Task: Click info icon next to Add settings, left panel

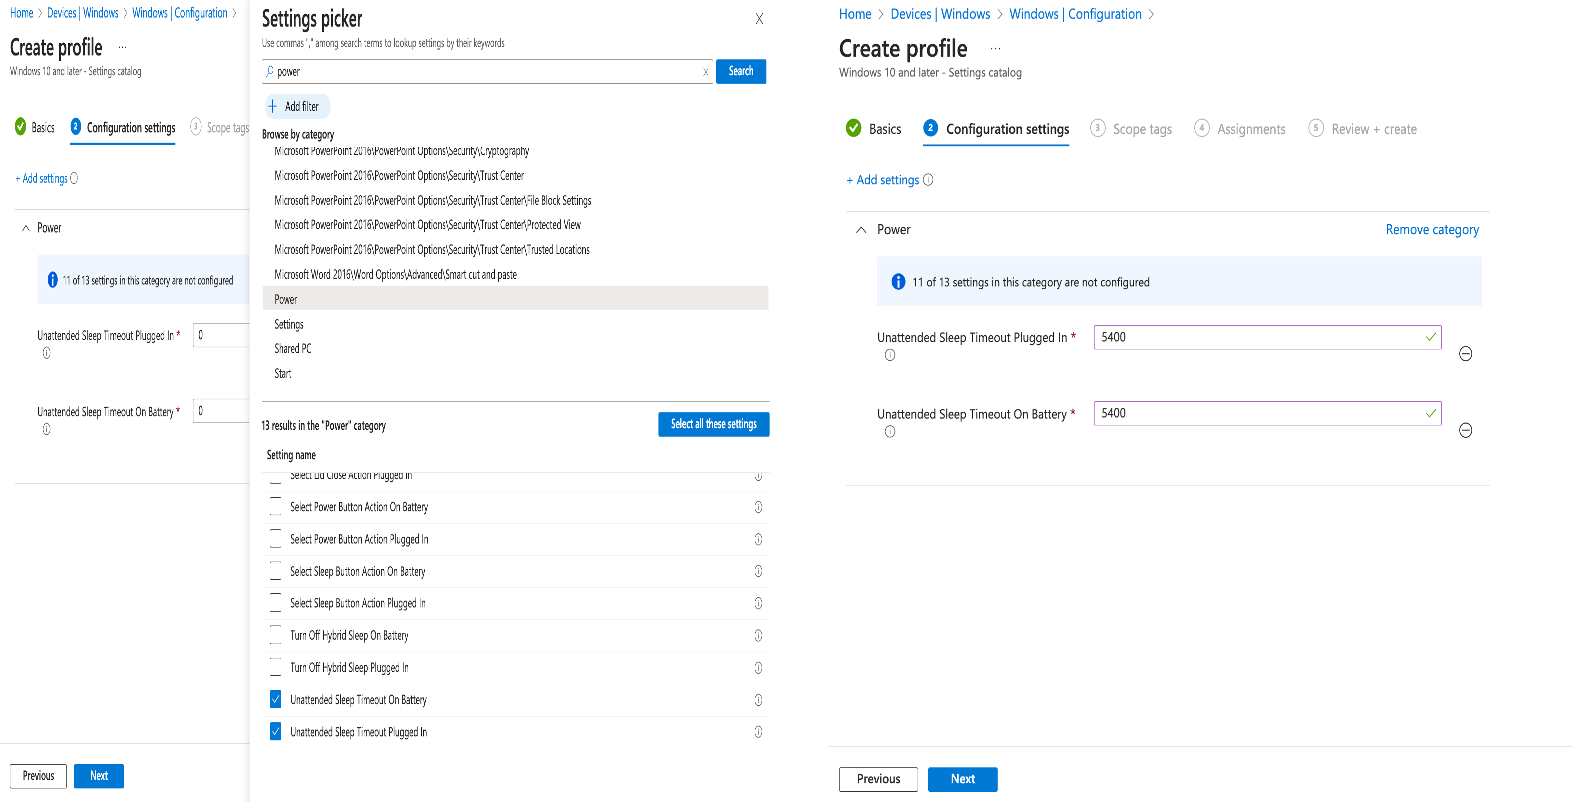Action: (x=74, y=178)
